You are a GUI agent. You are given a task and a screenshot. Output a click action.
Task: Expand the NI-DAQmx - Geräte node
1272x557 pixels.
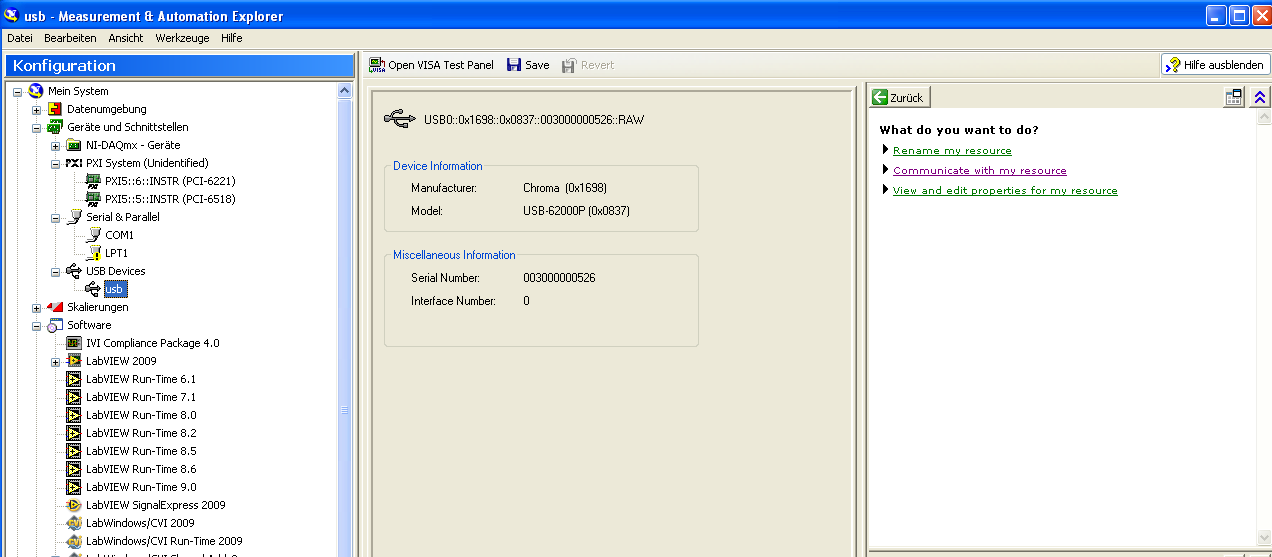55,145
